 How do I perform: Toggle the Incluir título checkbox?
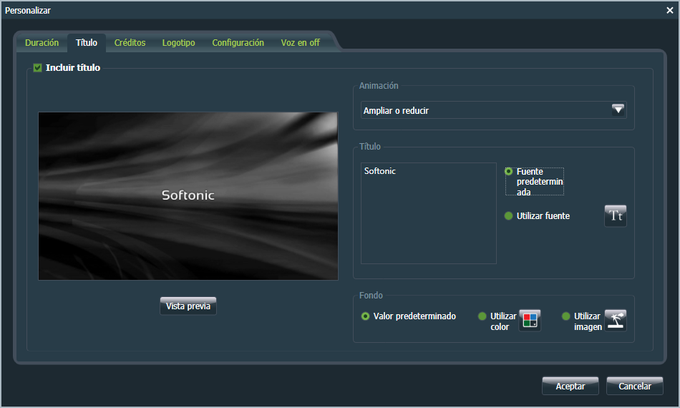click(x=38, y=68)
